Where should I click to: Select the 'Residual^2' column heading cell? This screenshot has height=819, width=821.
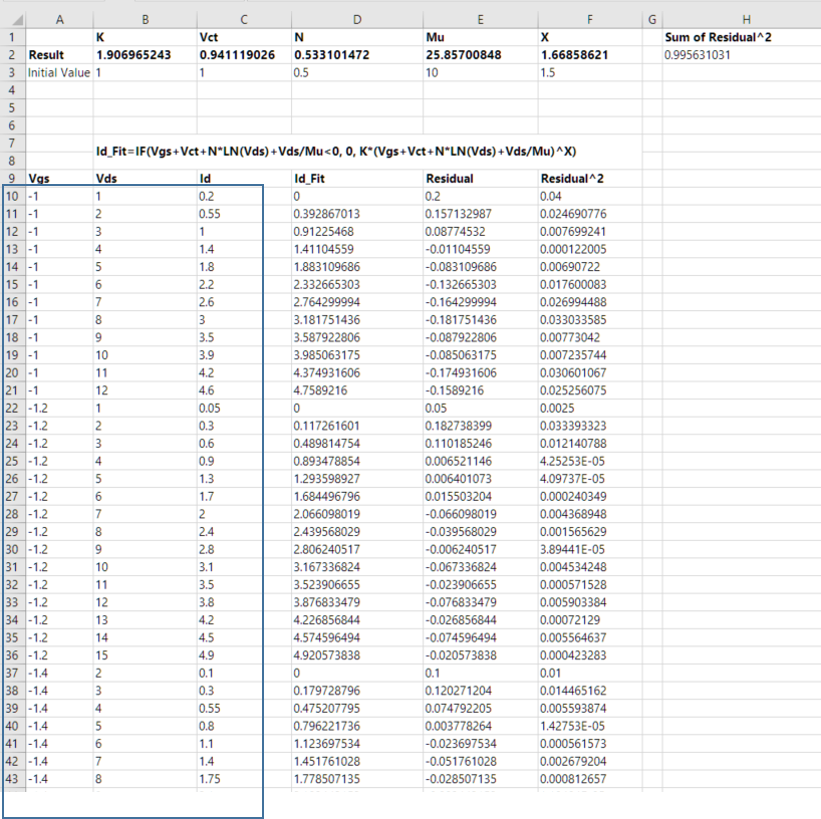590,179
